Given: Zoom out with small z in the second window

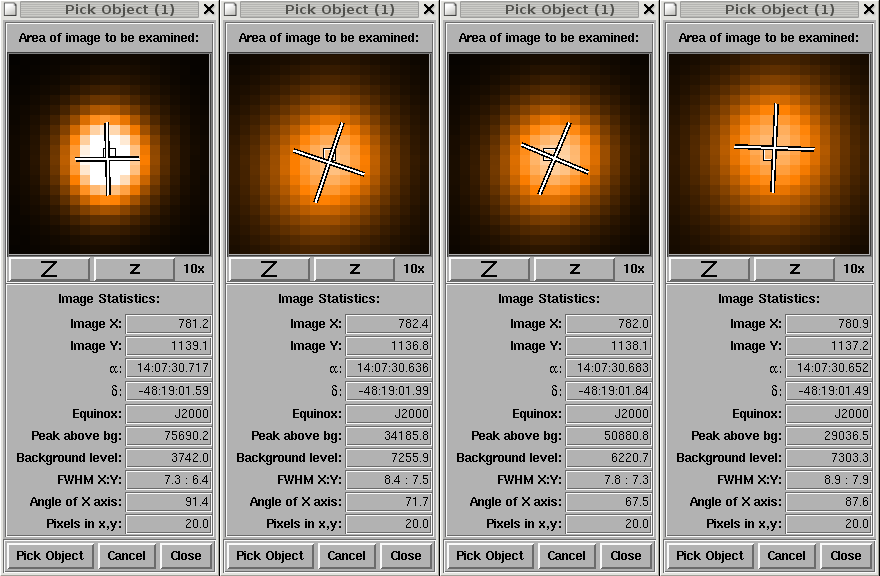Looking at the screenshot, I should tap(354, 269).
